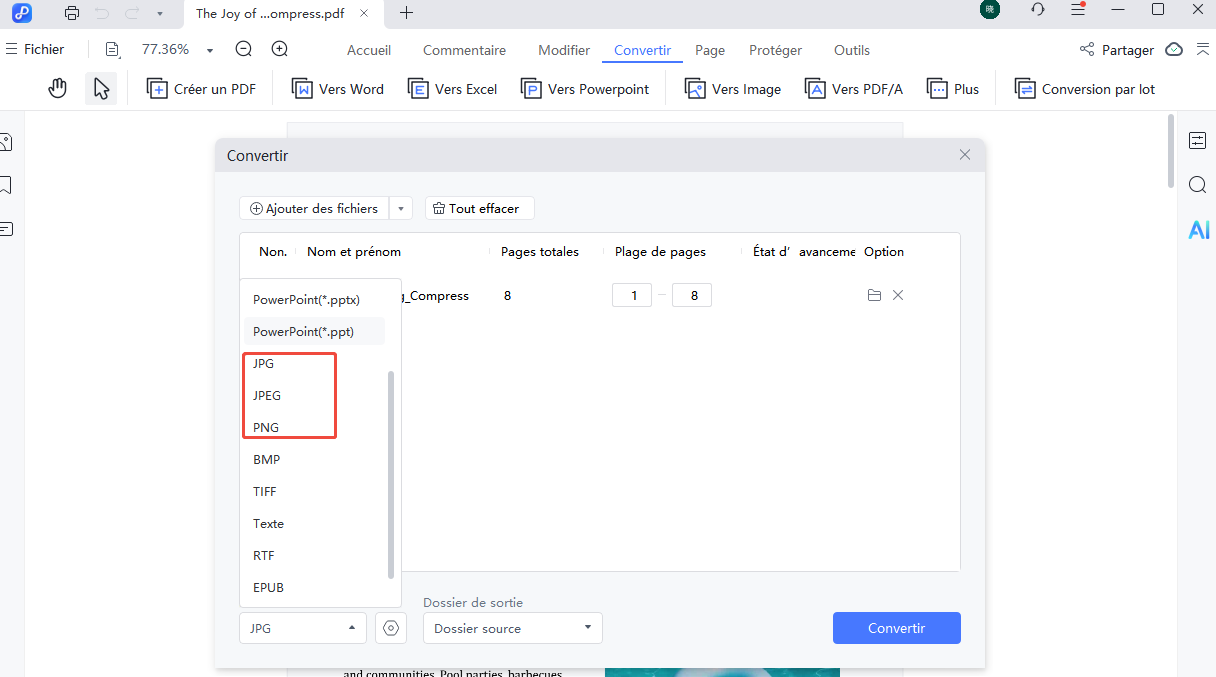This screenshot has width=1216, height=677.
Task: Click the print icon
Action: coord(71,13)
